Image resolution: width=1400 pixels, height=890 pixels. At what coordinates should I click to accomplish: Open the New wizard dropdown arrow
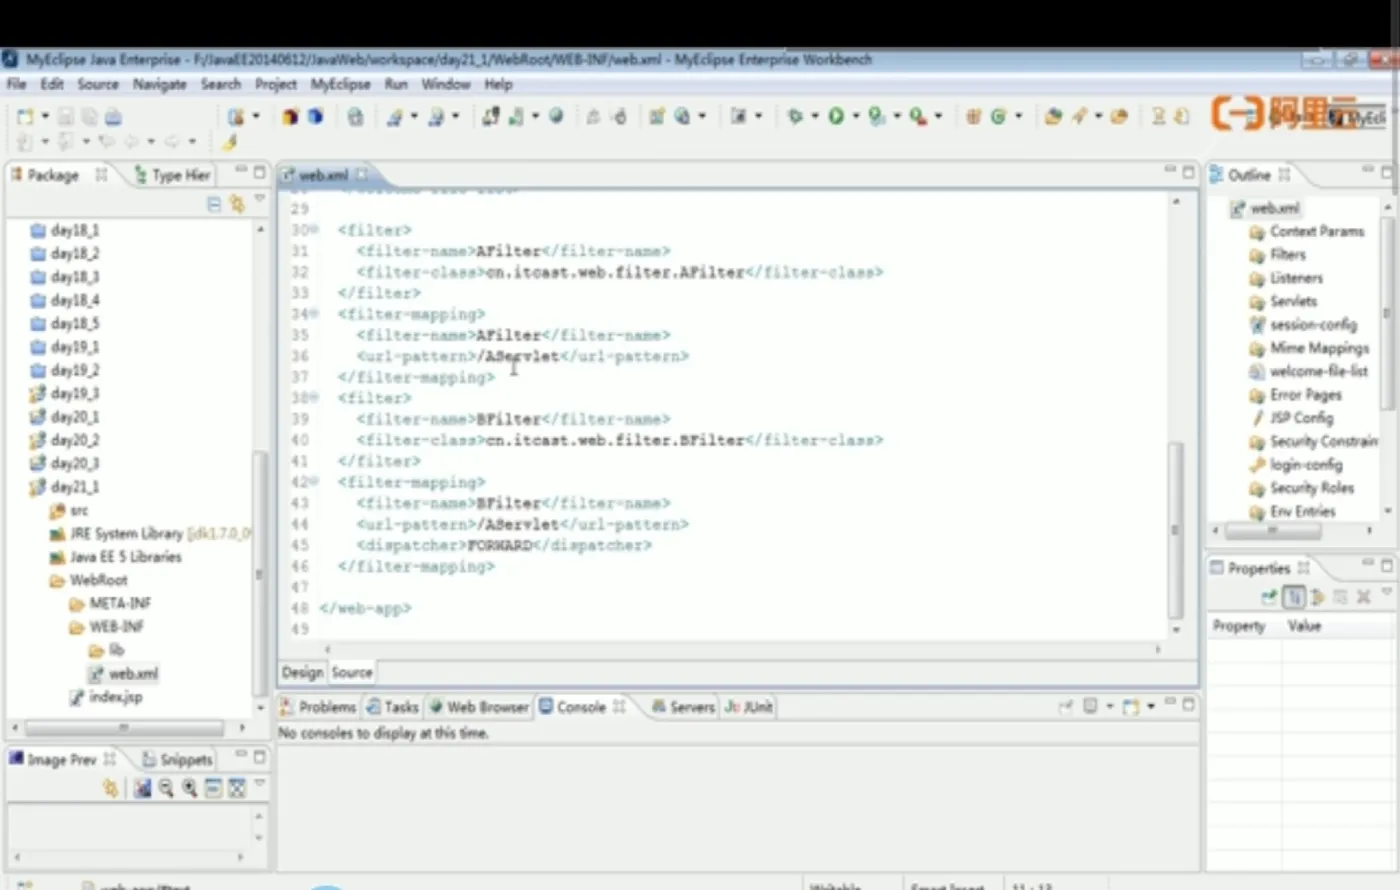coord(45,117)
